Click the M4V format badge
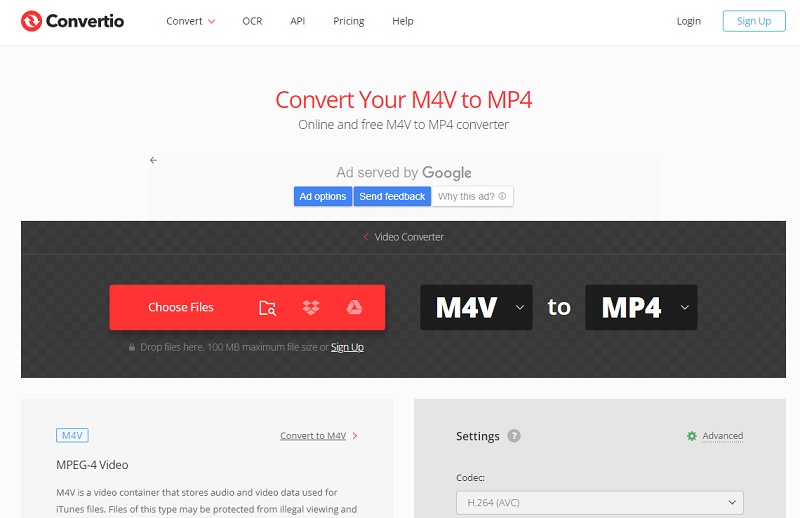800x518 pixels. click(72, 435)
